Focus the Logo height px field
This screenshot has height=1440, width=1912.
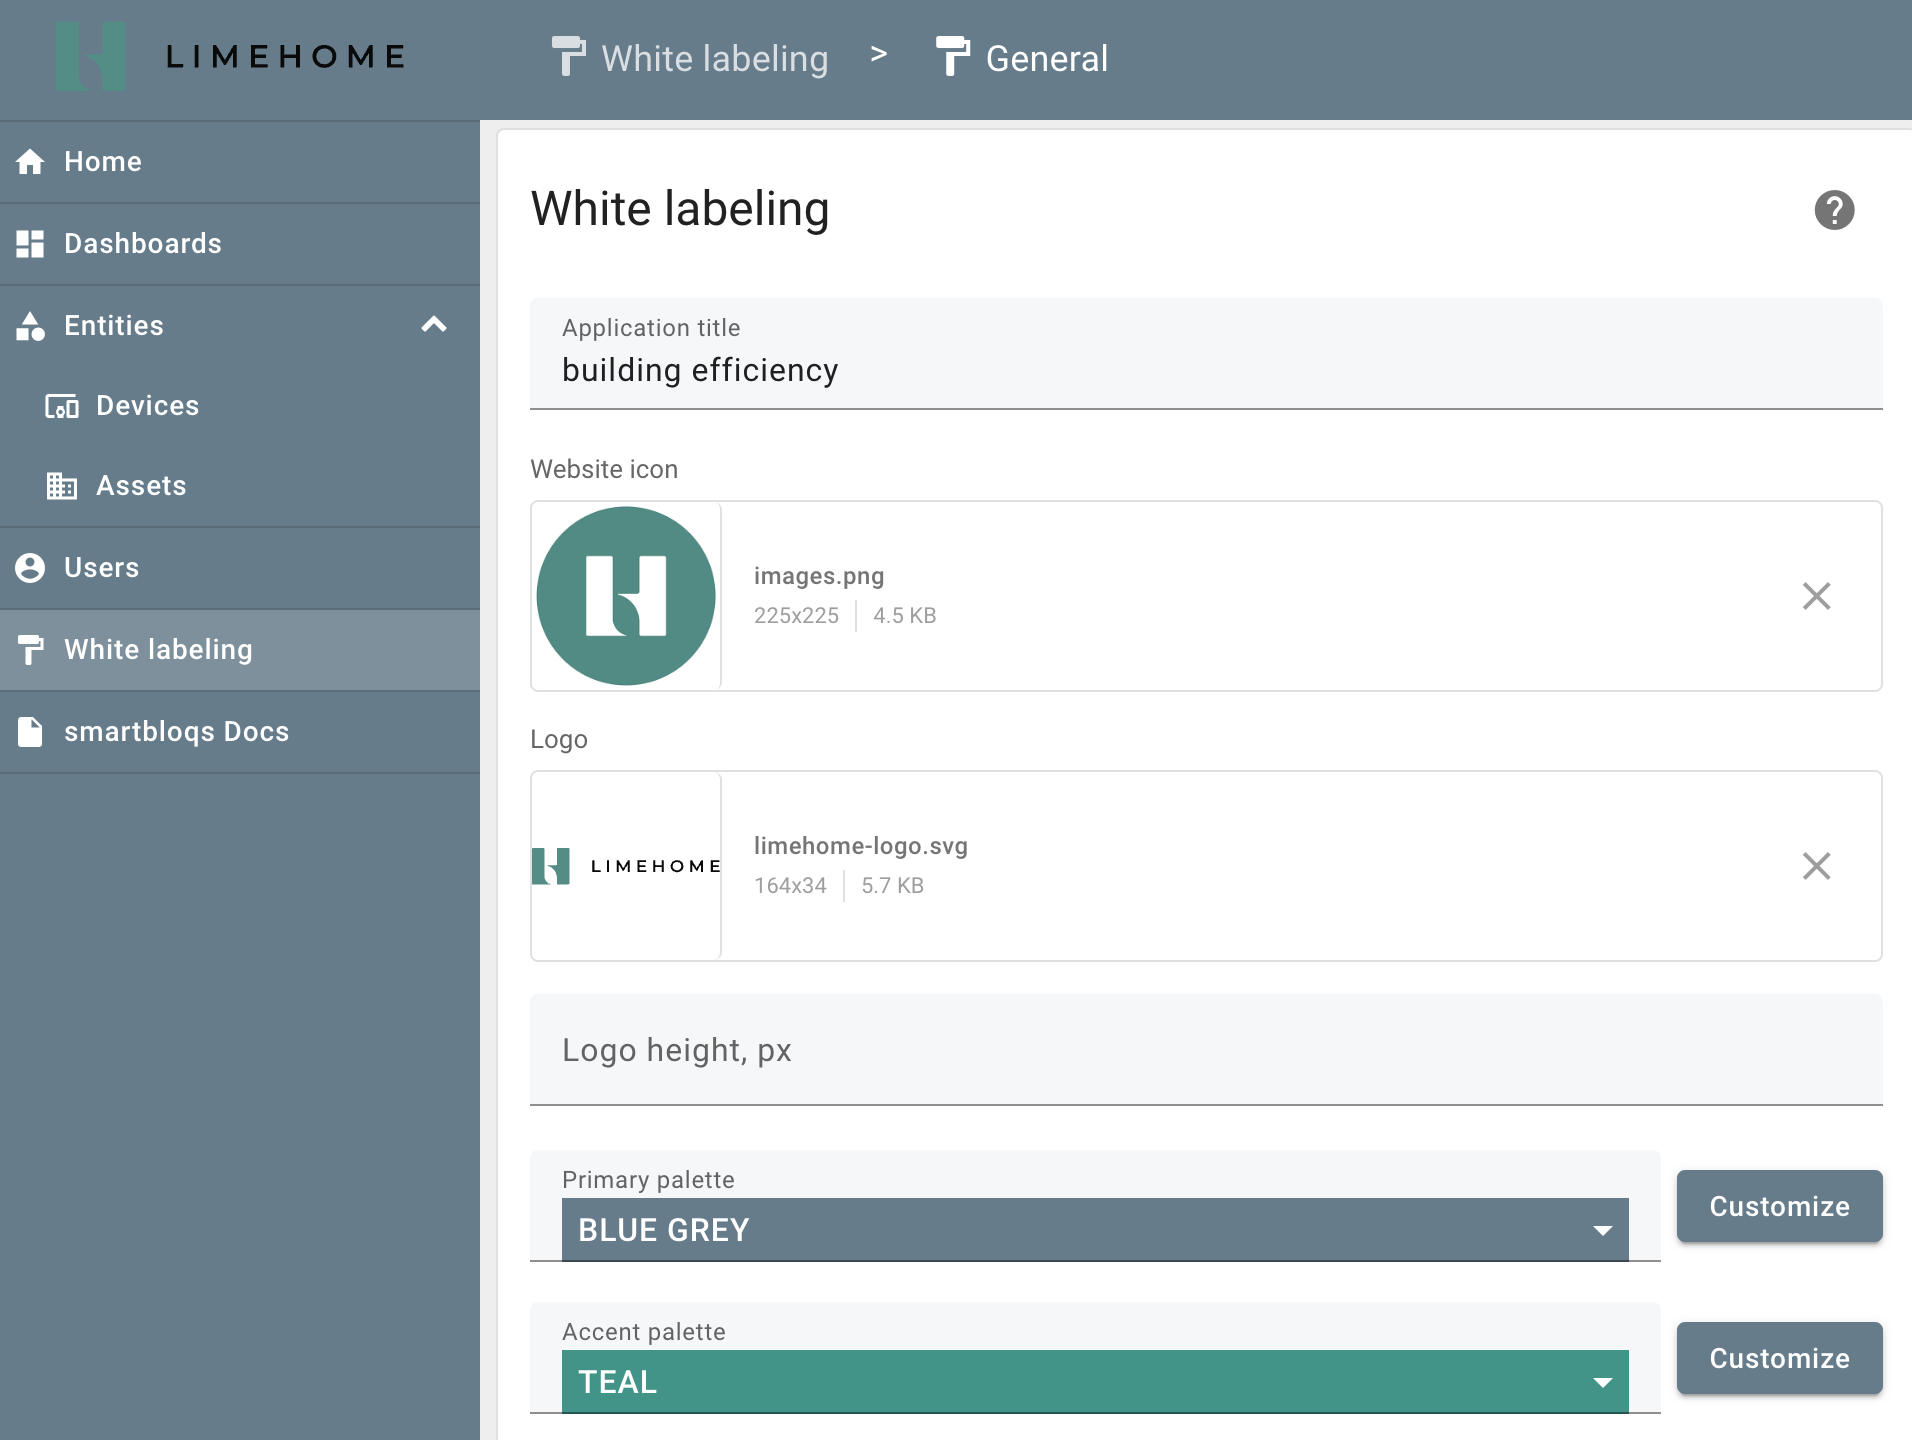click(x=1205, y=1050)
